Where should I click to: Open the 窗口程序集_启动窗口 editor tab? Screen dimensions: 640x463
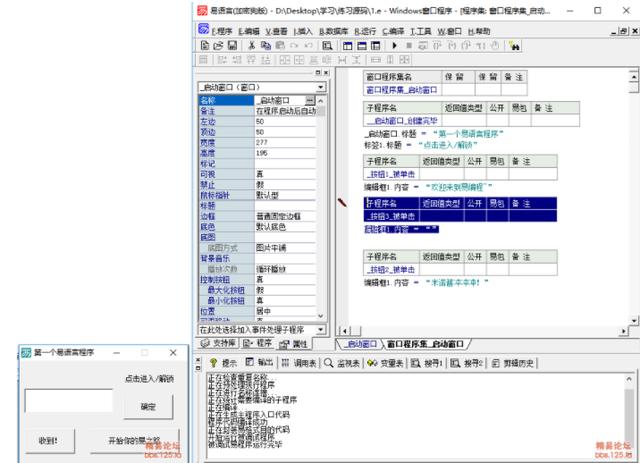point(425,343)
